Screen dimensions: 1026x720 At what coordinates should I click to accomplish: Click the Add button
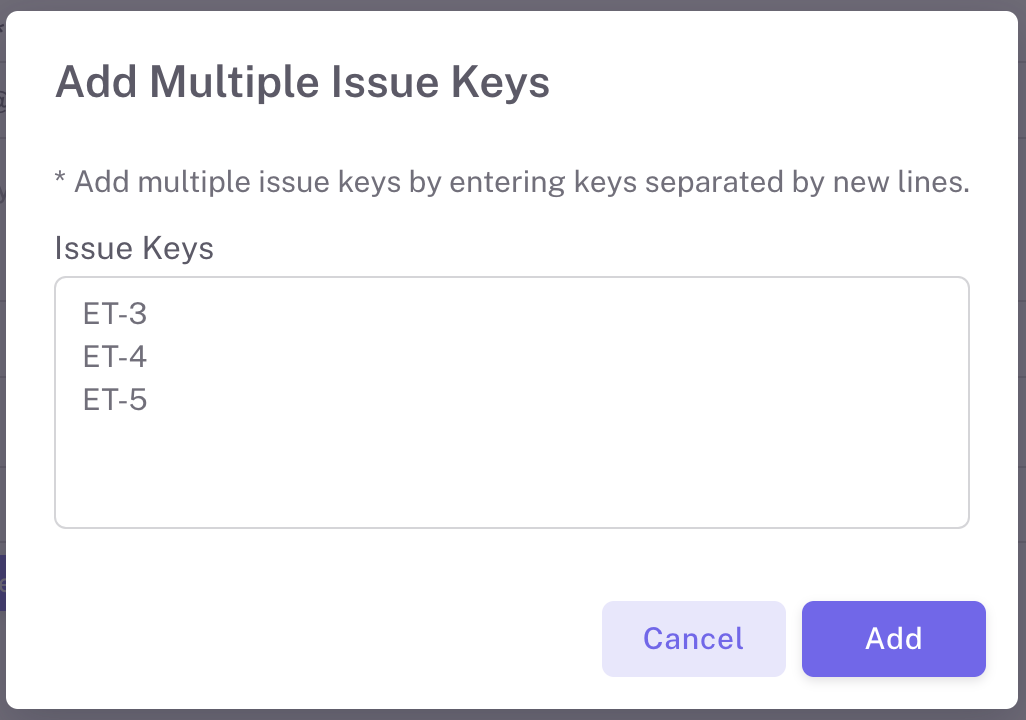pyautogui.click(x=893, y=639)
